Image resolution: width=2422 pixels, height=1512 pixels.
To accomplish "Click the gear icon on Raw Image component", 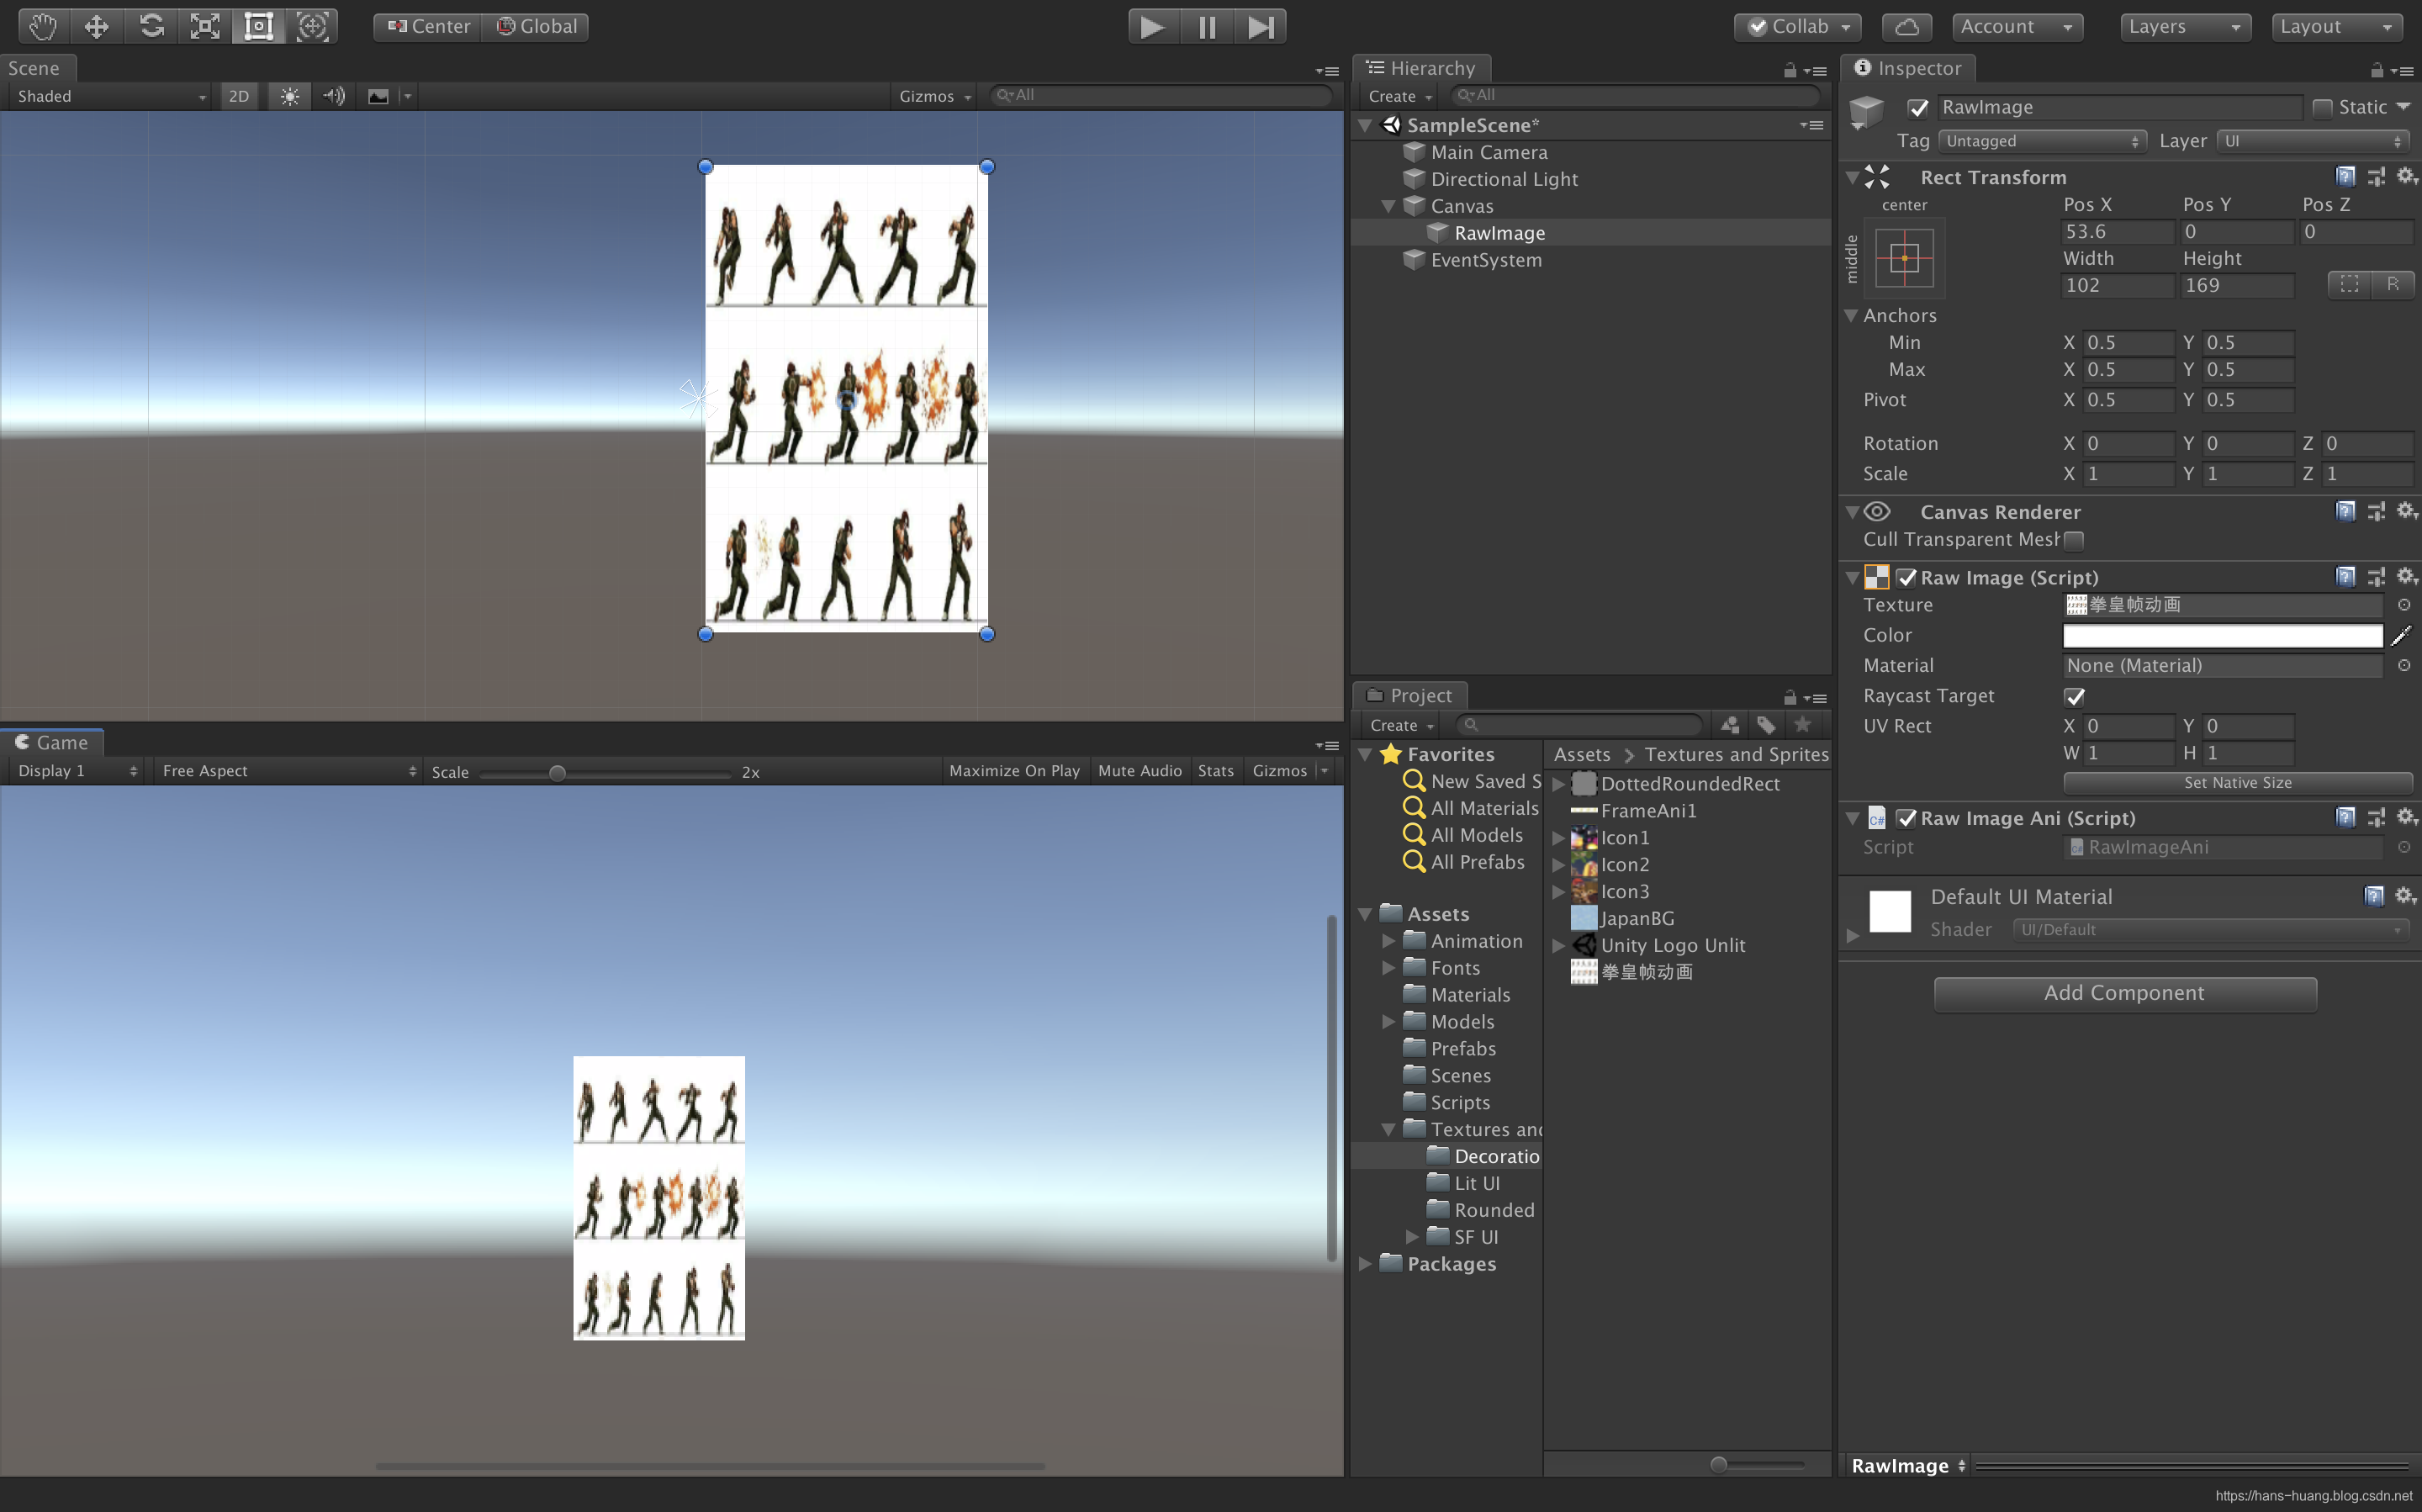I will (2407, 577).
